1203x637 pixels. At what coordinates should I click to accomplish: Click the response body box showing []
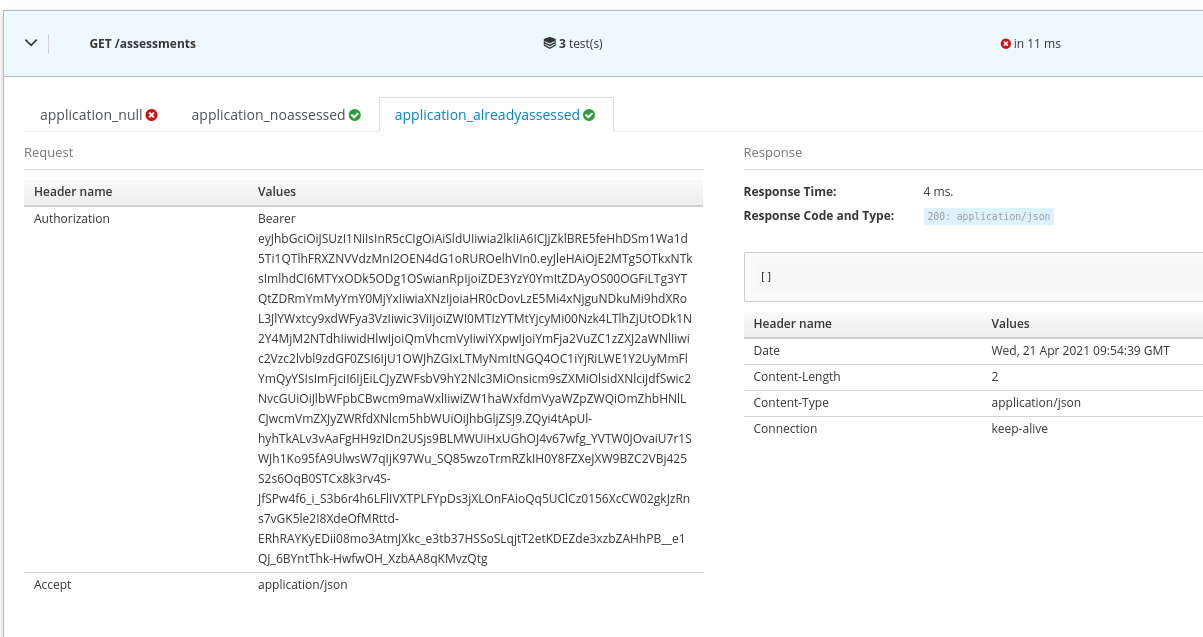973,277
